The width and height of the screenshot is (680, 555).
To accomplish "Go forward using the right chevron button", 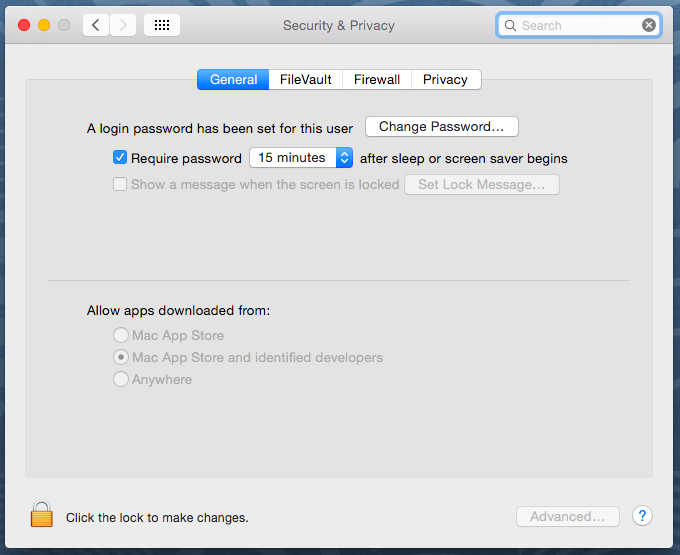I will tap(123, 25).
